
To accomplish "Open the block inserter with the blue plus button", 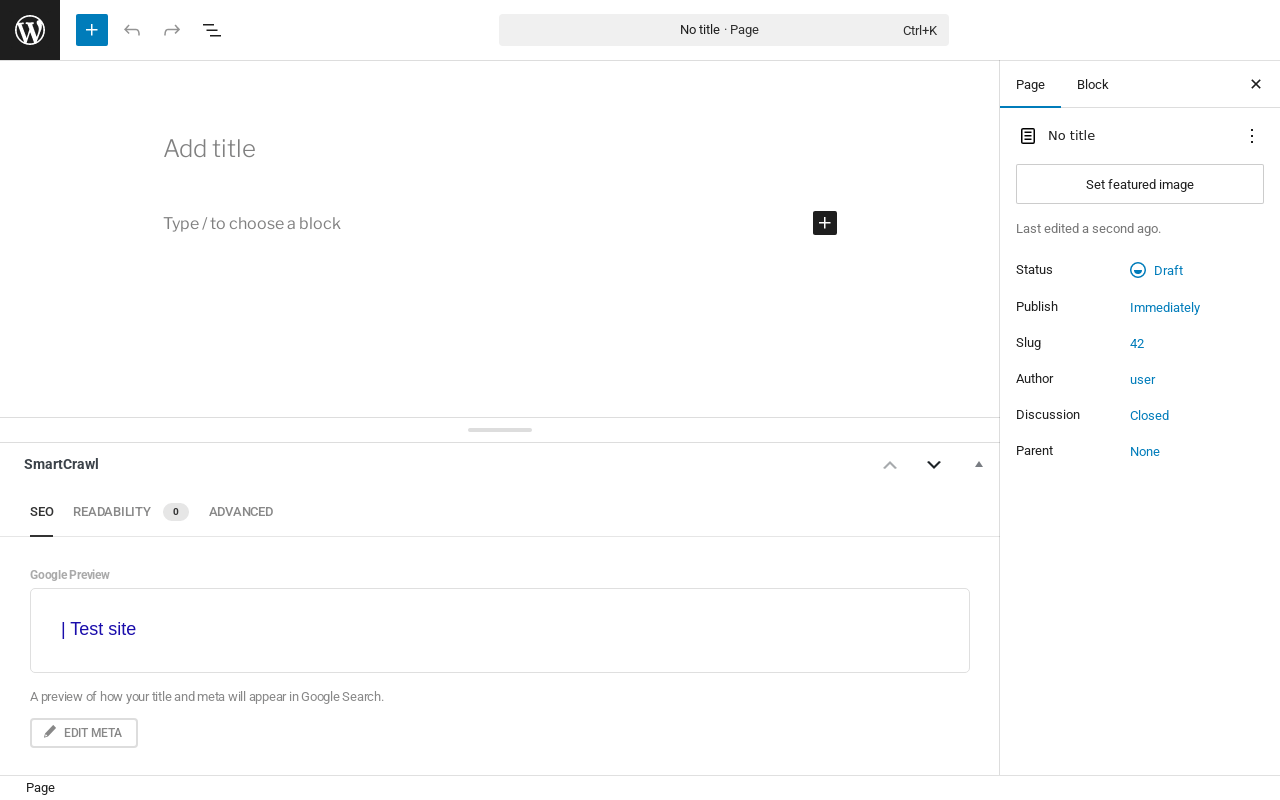I will [92, 30].
